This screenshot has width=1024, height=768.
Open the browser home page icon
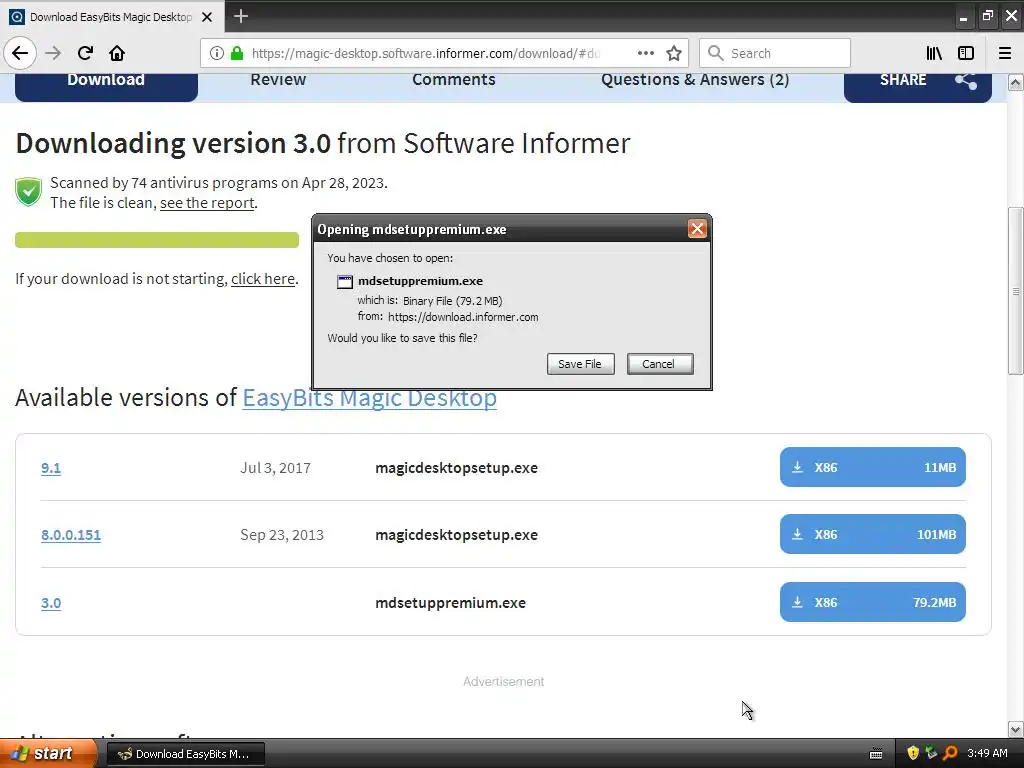coord(117,53)
